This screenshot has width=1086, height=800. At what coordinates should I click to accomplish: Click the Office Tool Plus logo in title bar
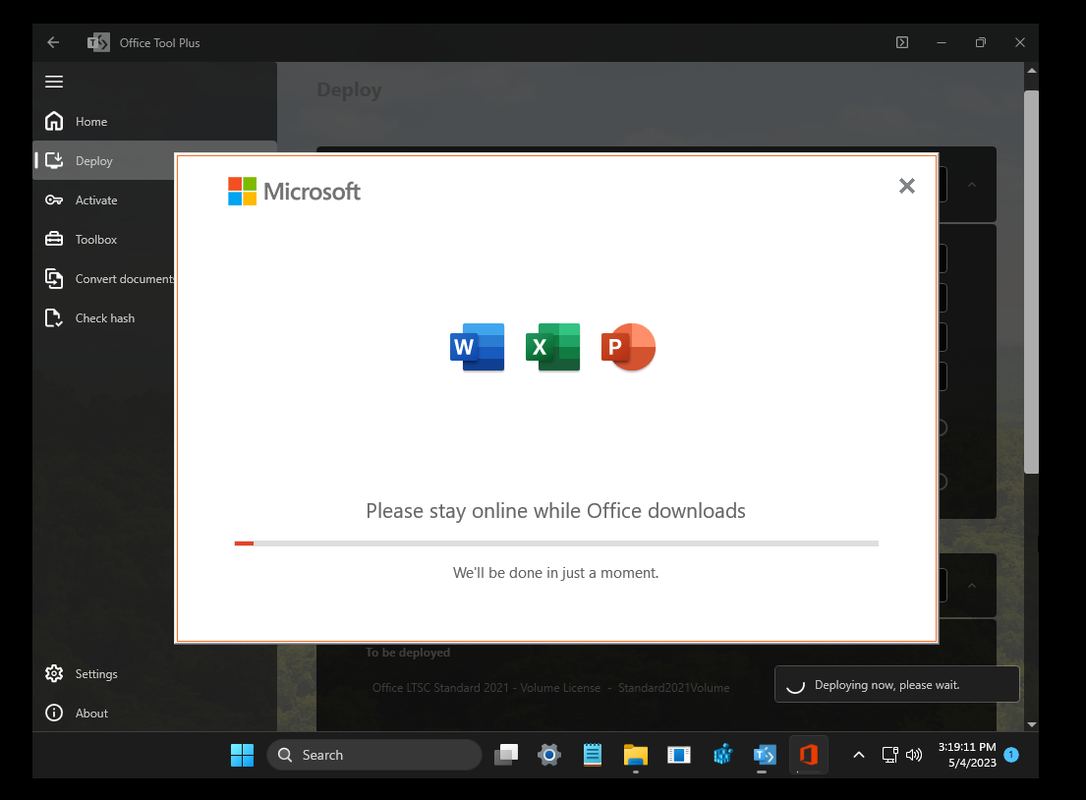pos(98,42)
